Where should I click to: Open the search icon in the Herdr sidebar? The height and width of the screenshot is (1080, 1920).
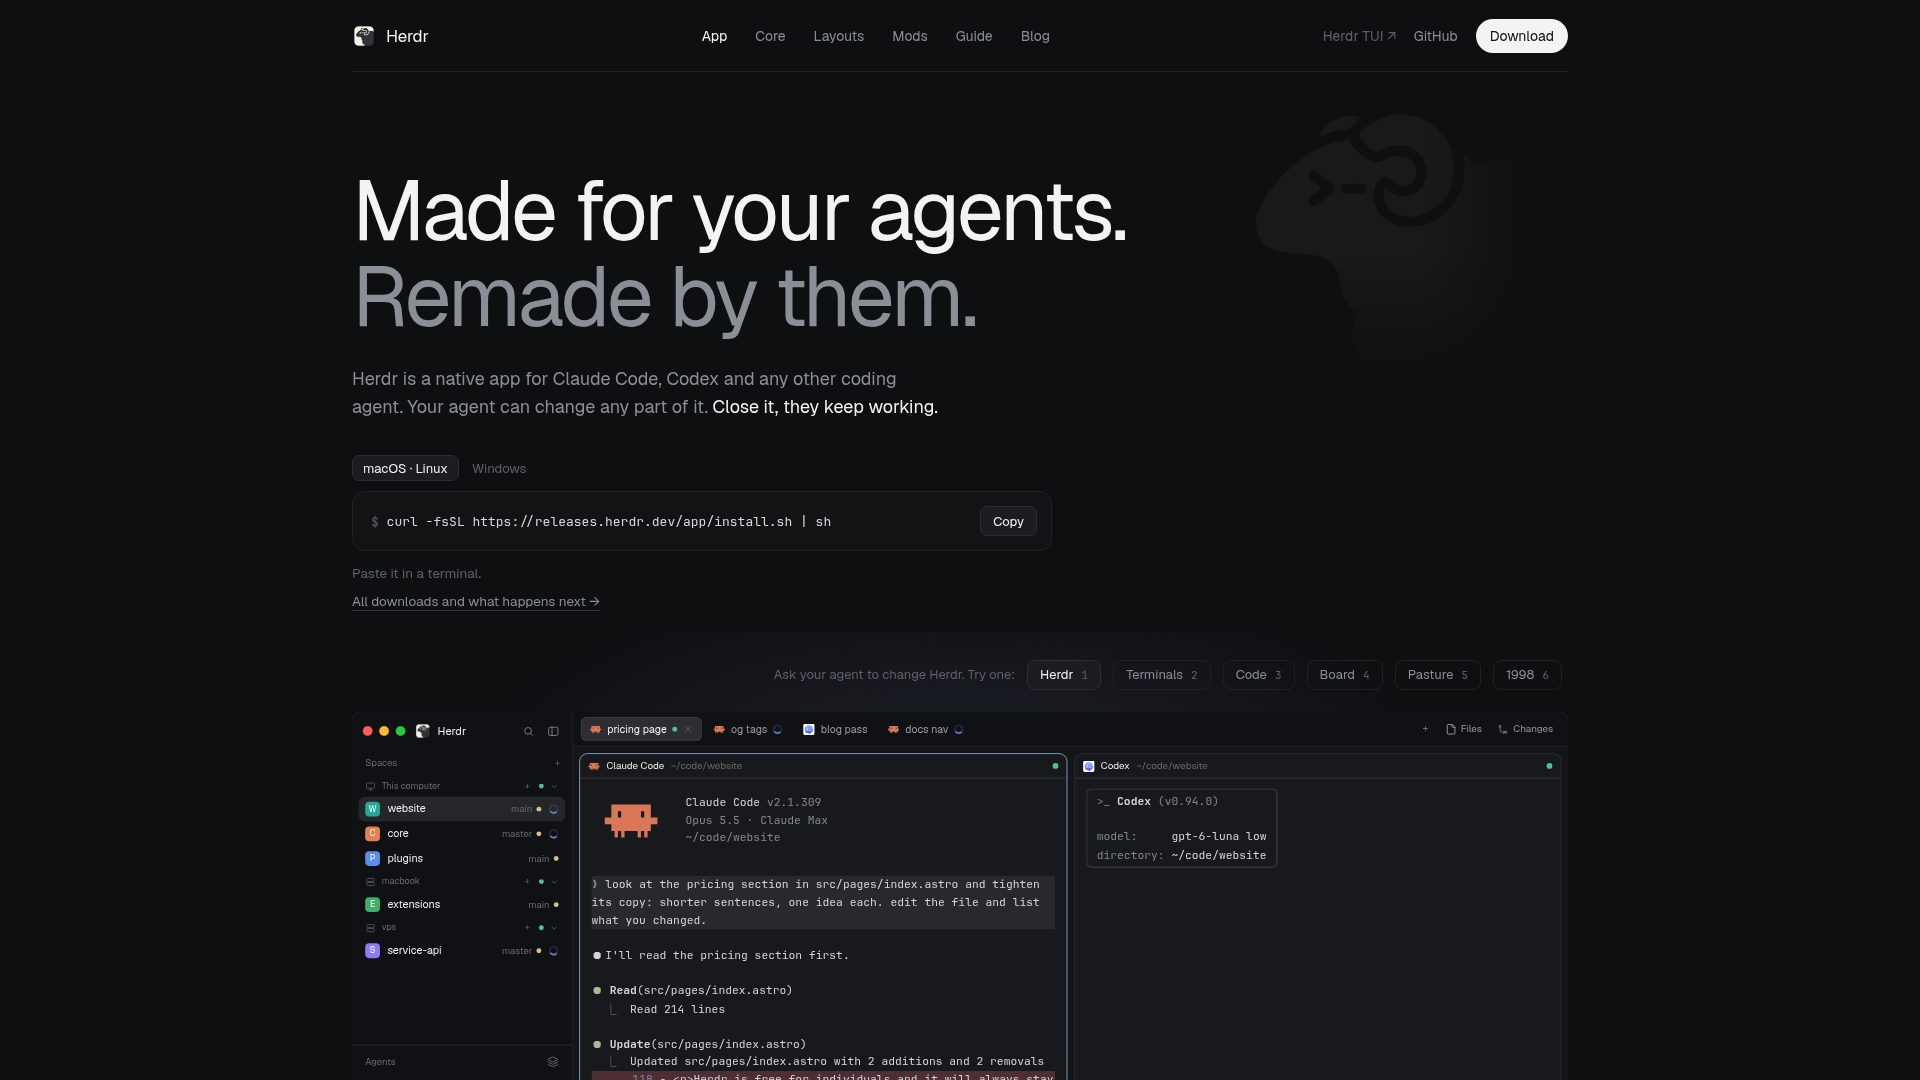pos(529,731)
